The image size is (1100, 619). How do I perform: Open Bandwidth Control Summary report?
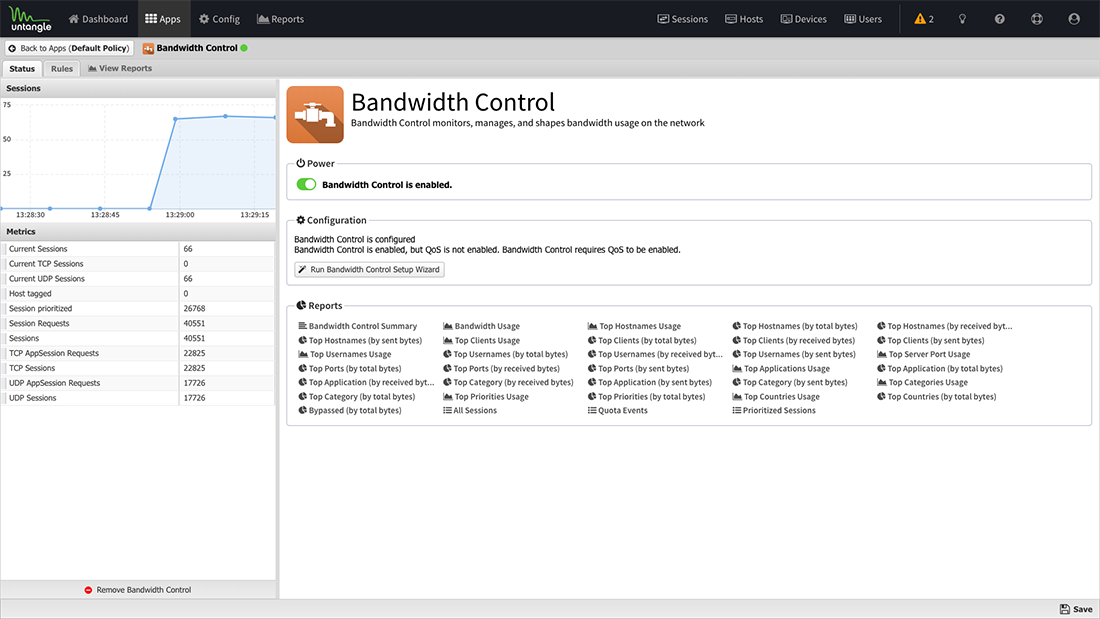pos(358,326)
